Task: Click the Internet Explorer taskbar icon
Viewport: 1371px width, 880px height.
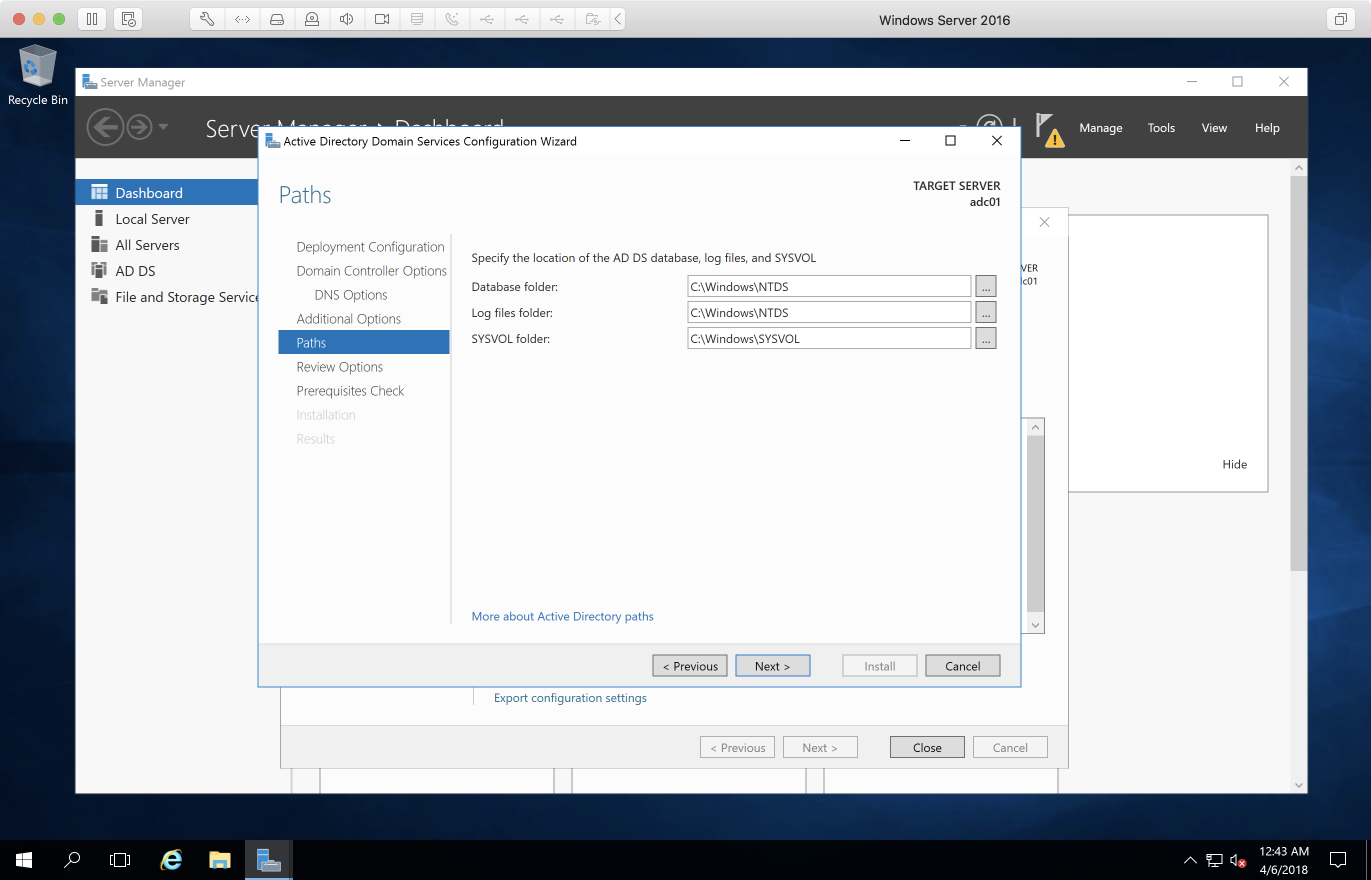Action: (172, 859)
